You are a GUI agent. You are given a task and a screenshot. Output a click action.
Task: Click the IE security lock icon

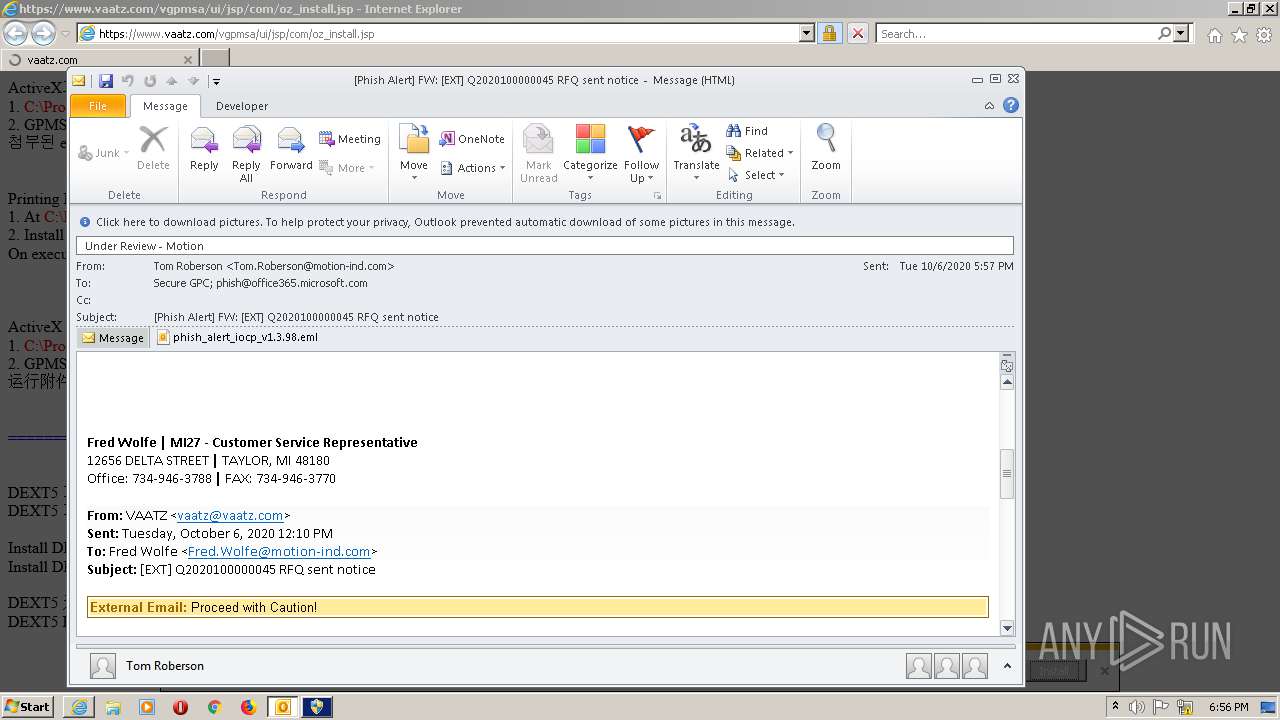(829, 33)
